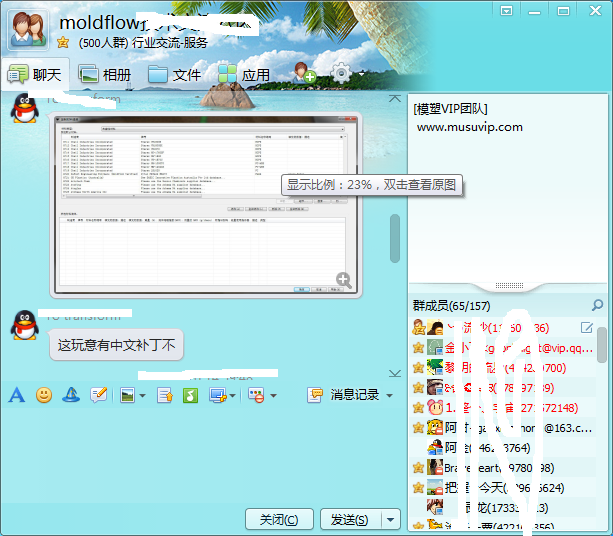Open the 应用 apps tab
This screenshot has width=613, height=536.
[x=244, y=74]
